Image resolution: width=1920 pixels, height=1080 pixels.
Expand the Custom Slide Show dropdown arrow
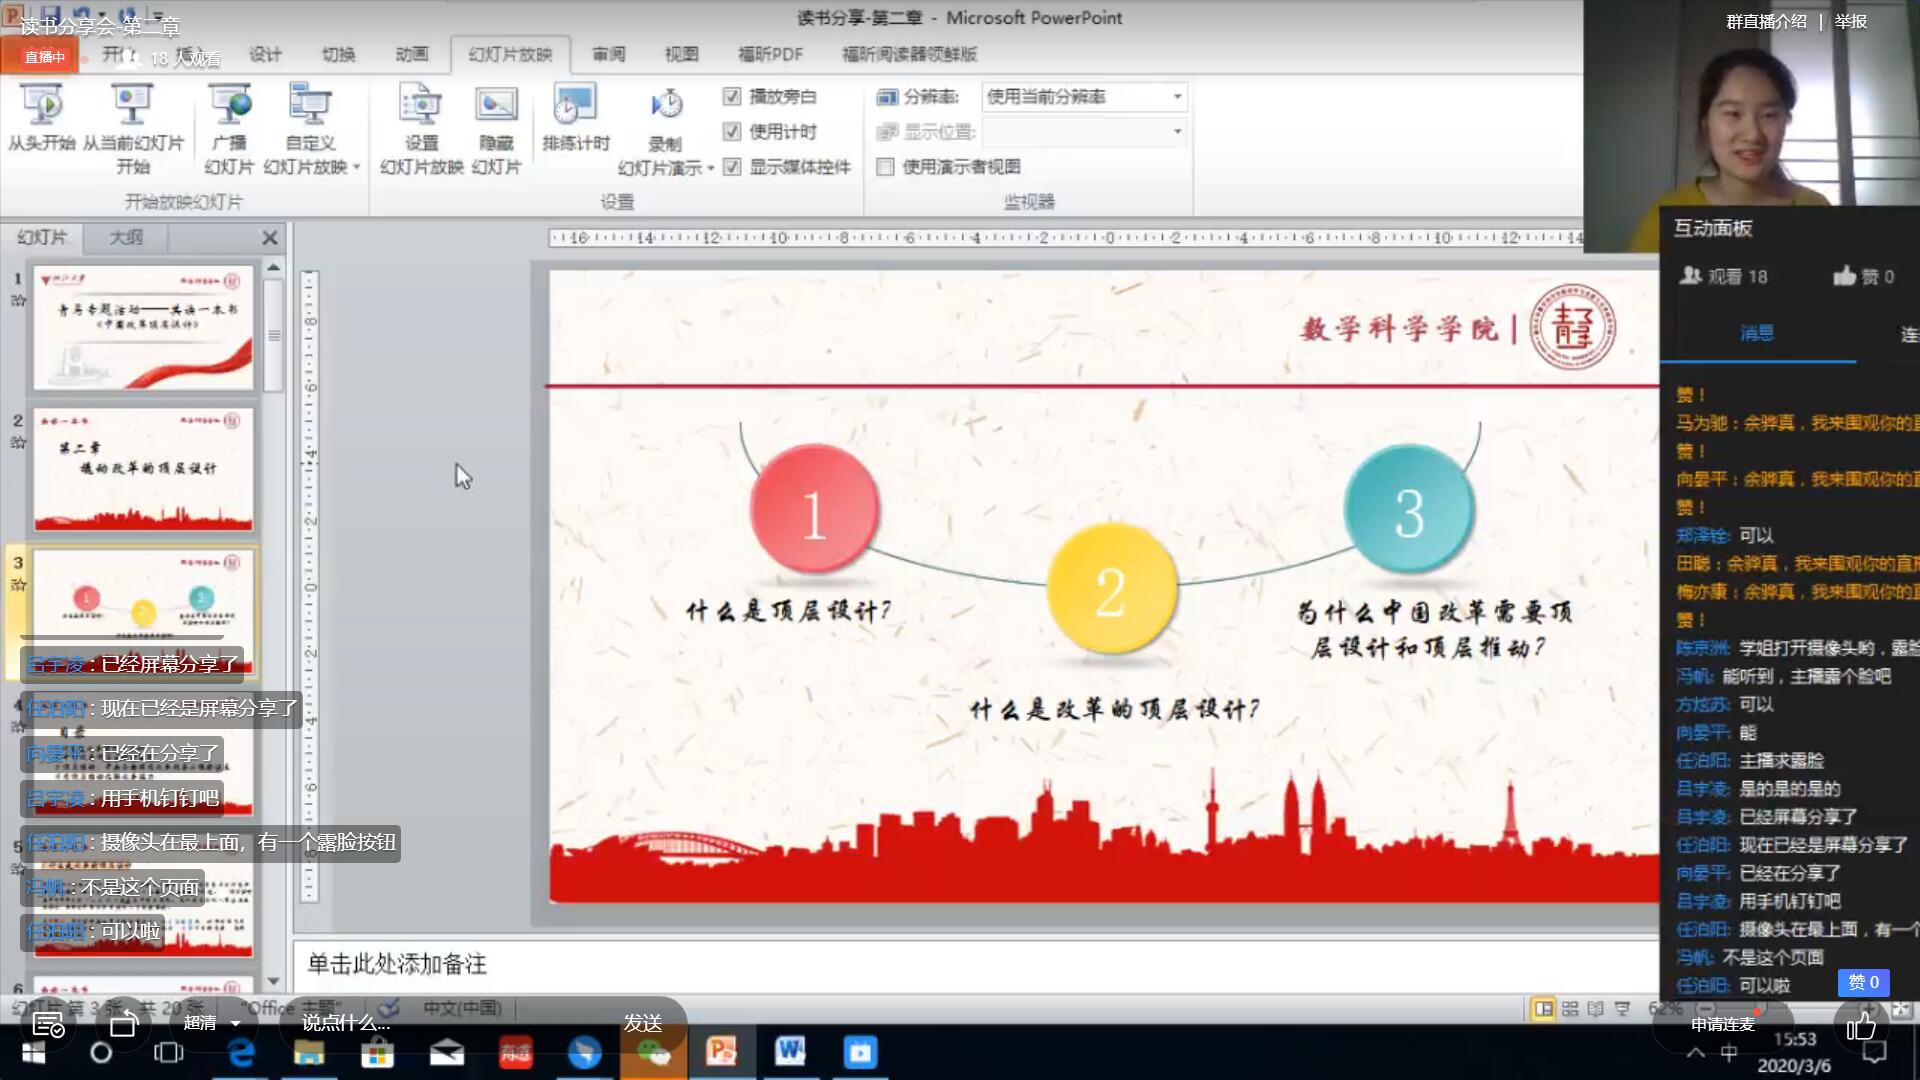(x=356, y=167)
